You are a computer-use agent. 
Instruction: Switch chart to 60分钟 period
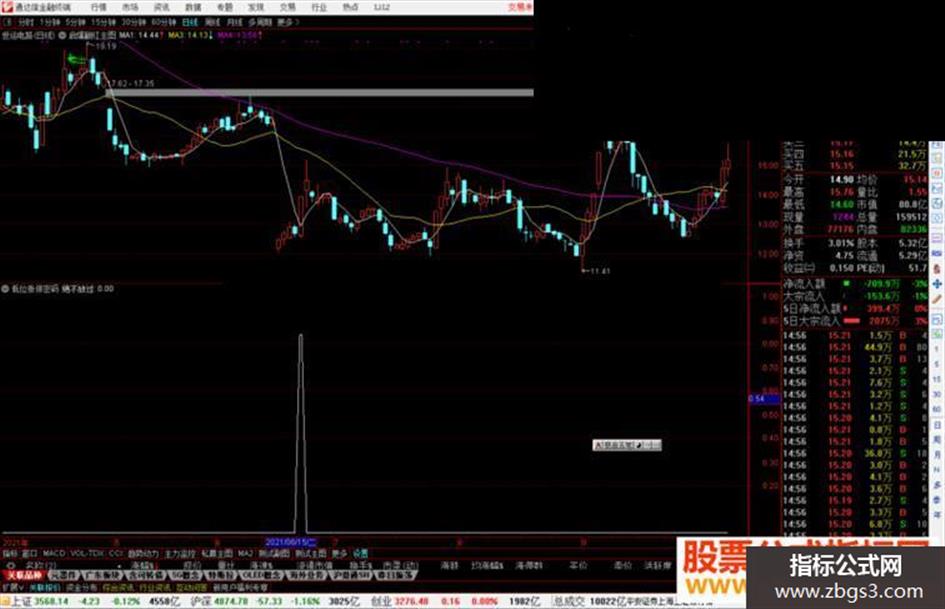163,22
